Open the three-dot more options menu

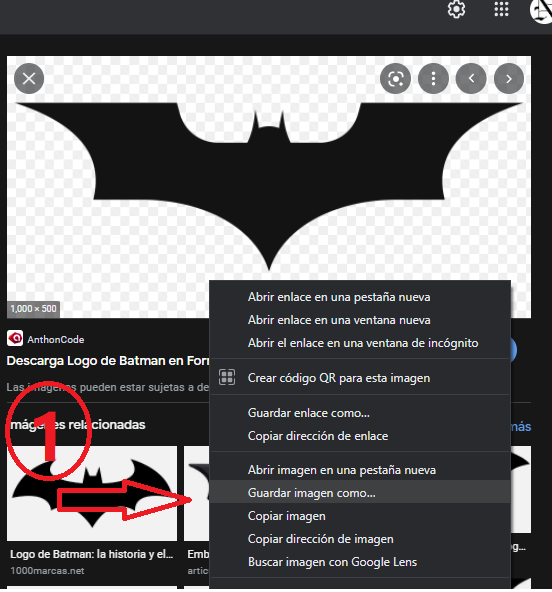tap(433, 79)
